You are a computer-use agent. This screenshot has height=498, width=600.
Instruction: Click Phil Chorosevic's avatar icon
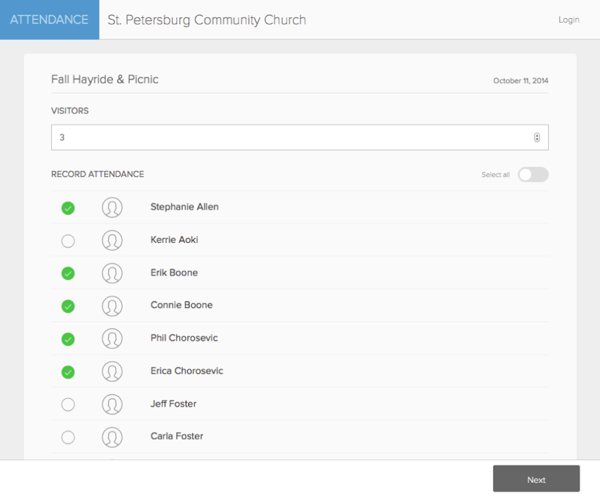(112, 339)
